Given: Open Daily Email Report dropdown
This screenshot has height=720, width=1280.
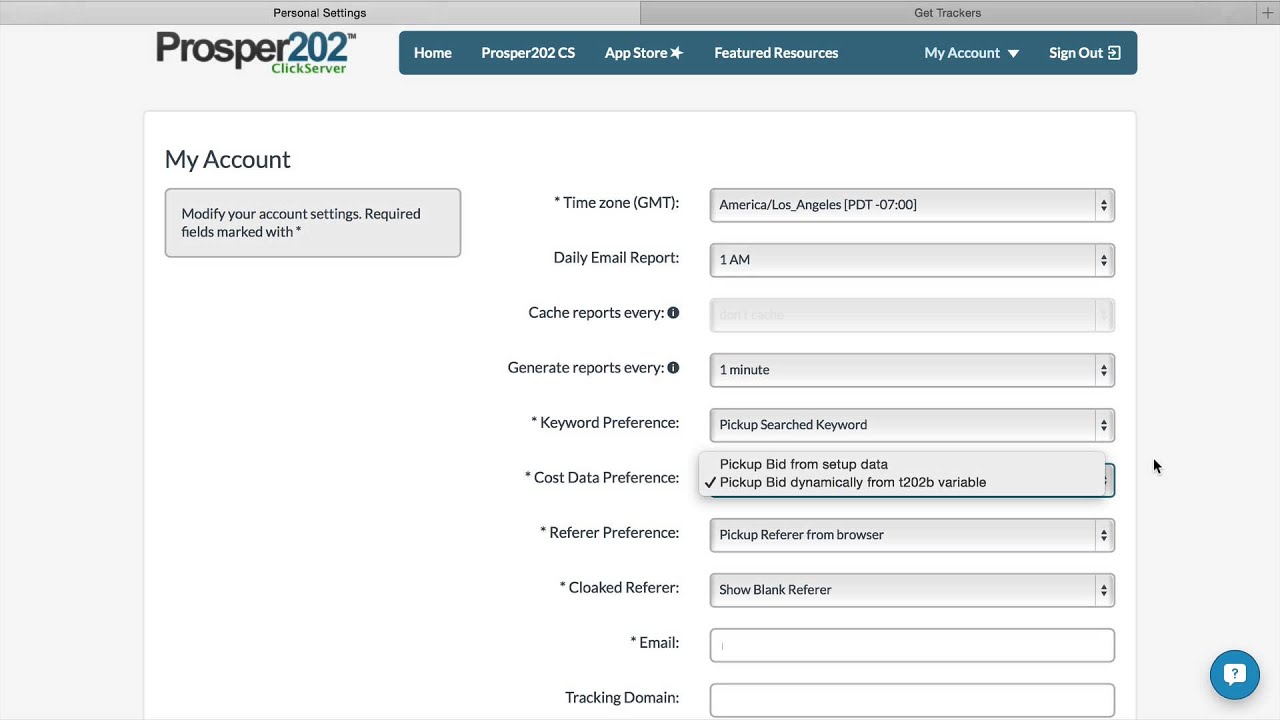Looking at the screenshot, I should (912, 260).
